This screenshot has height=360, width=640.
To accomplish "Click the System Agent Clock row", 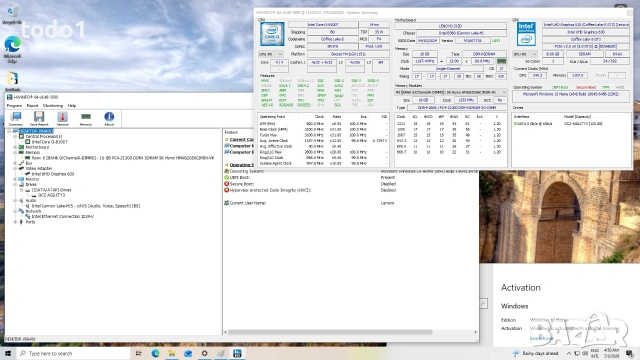I will [x=323, y=163].
